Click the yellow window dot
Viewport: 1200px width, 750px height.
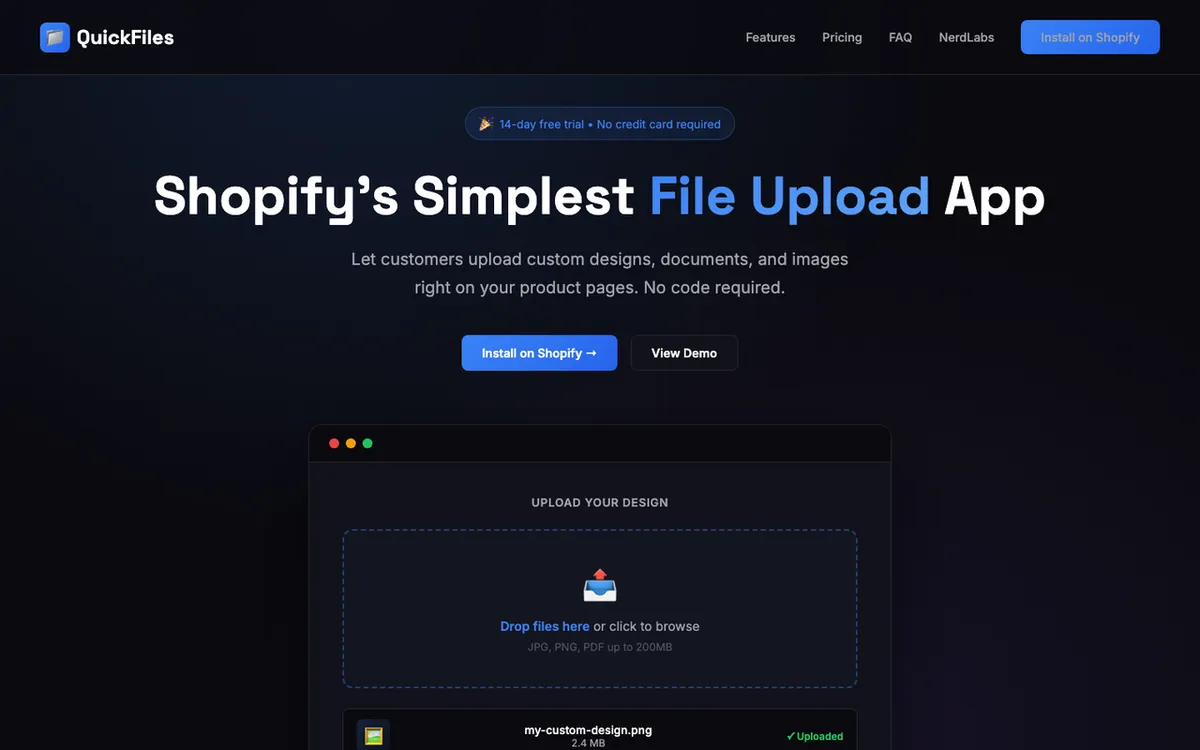[x=351, y=443]
